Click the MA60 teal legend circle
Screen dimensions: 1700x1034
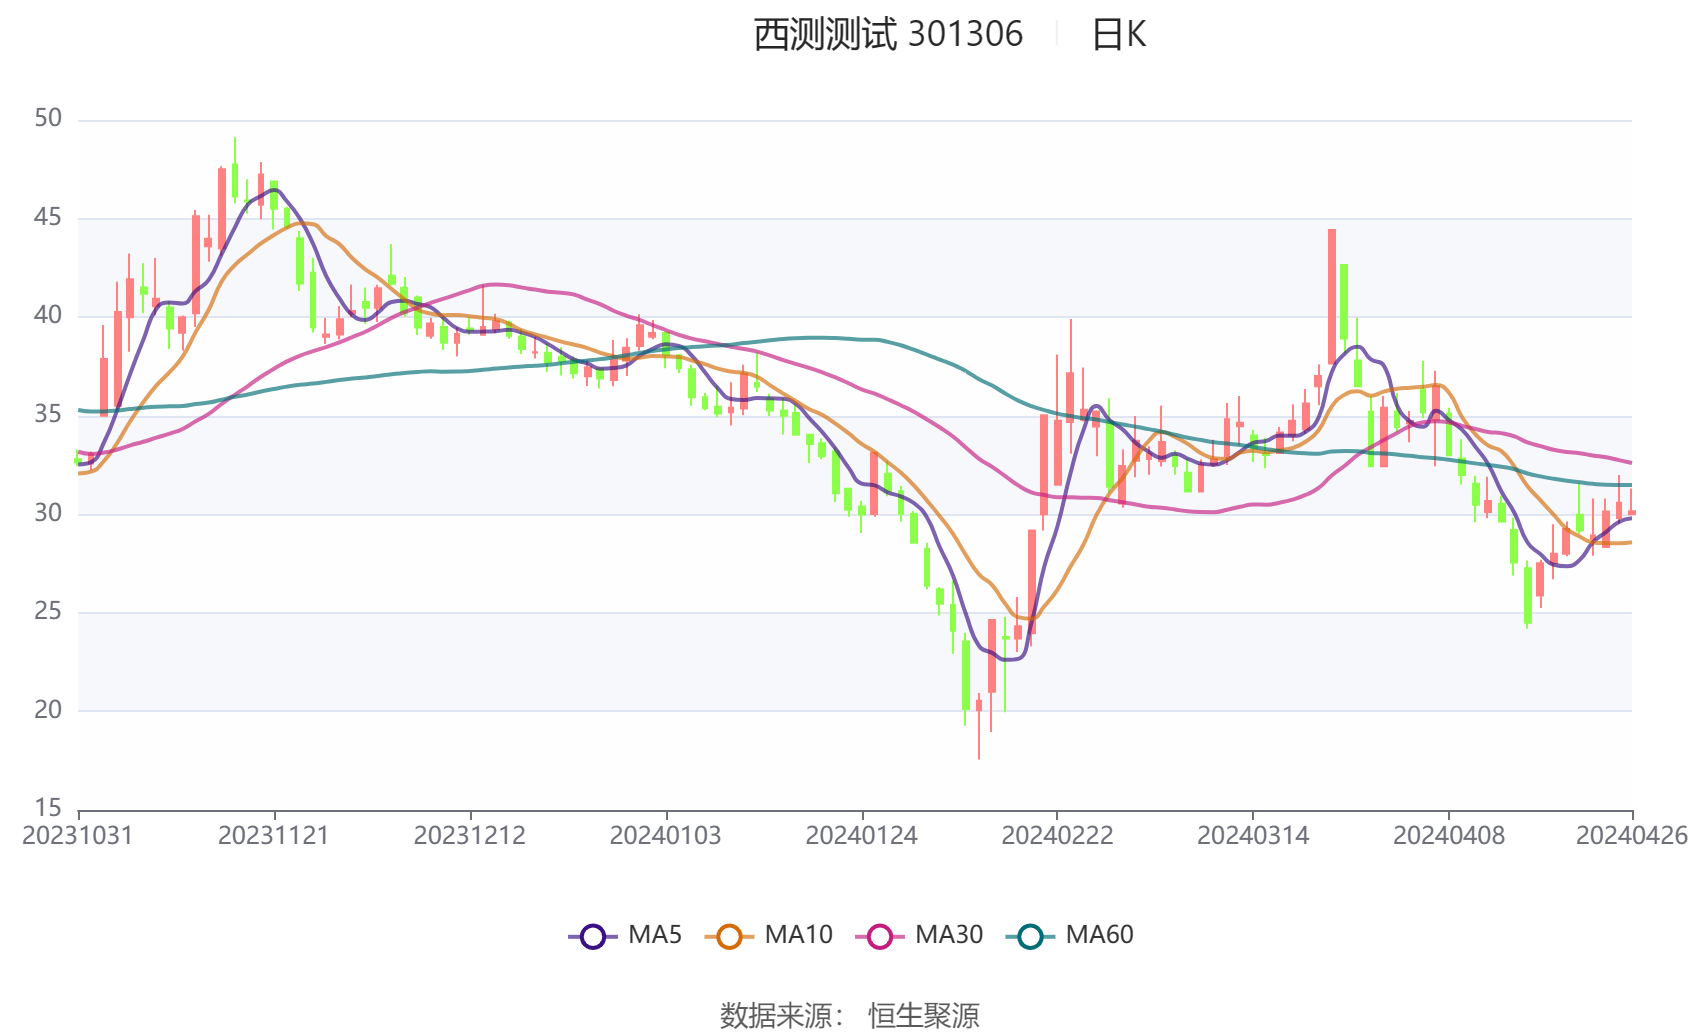coord(1030,936)
